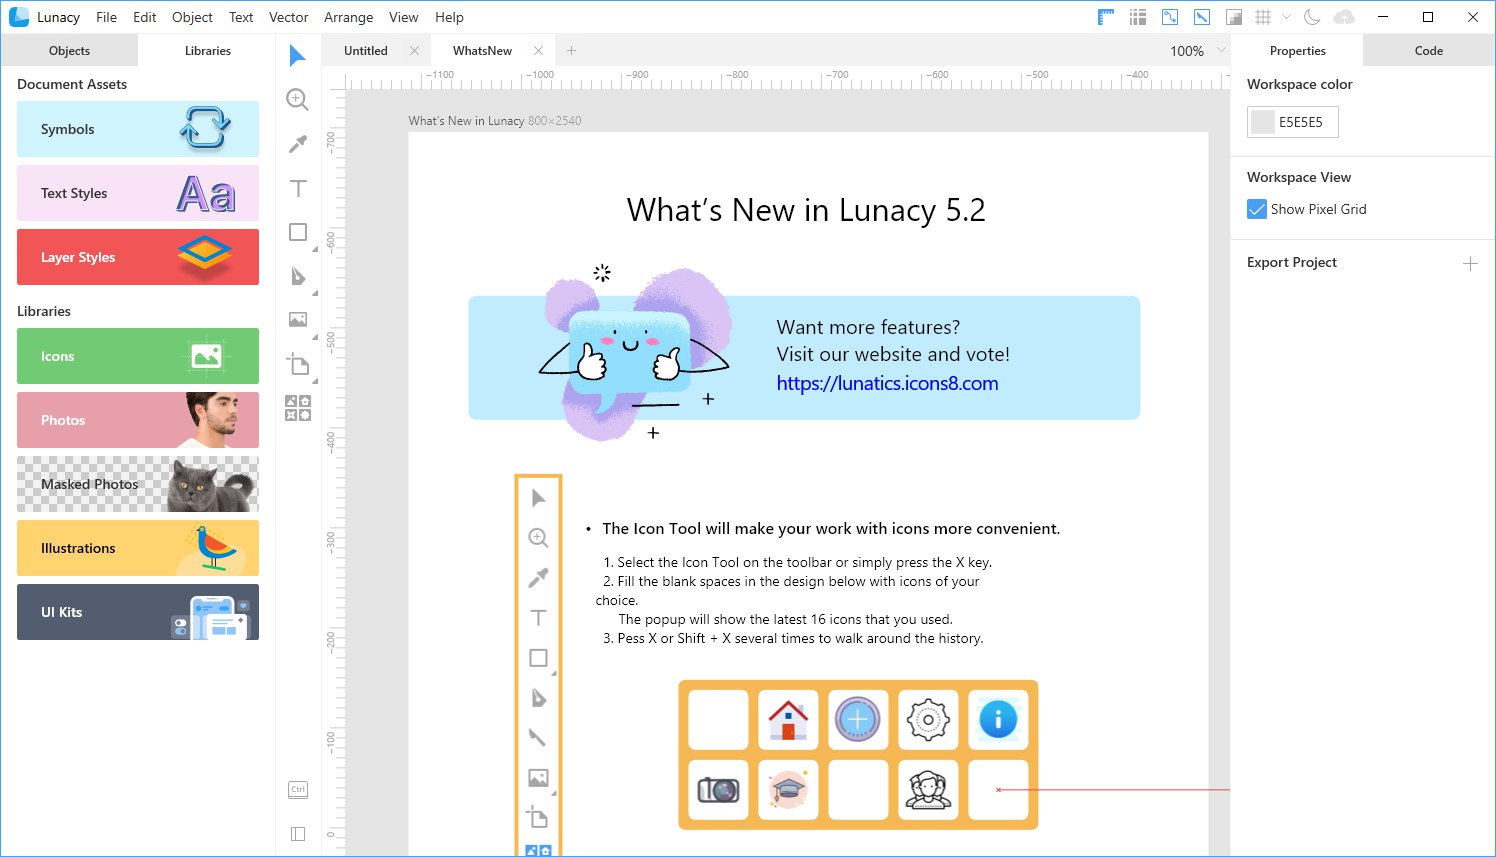The height and width of the screenshot is (857, 1496).
Task: Click the diagonal arrow icon in title bar
Action: [x=1202, y=17]
